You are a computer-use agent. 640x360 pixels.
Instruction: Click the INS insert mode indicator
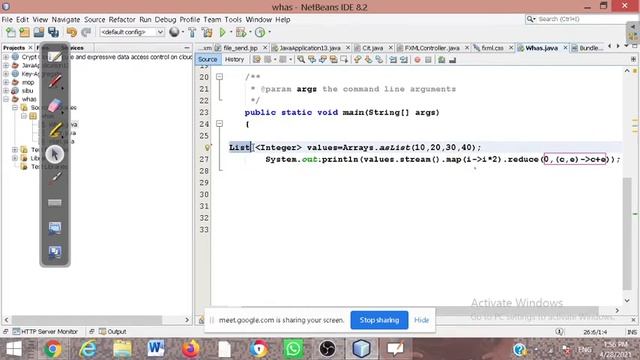631,332
